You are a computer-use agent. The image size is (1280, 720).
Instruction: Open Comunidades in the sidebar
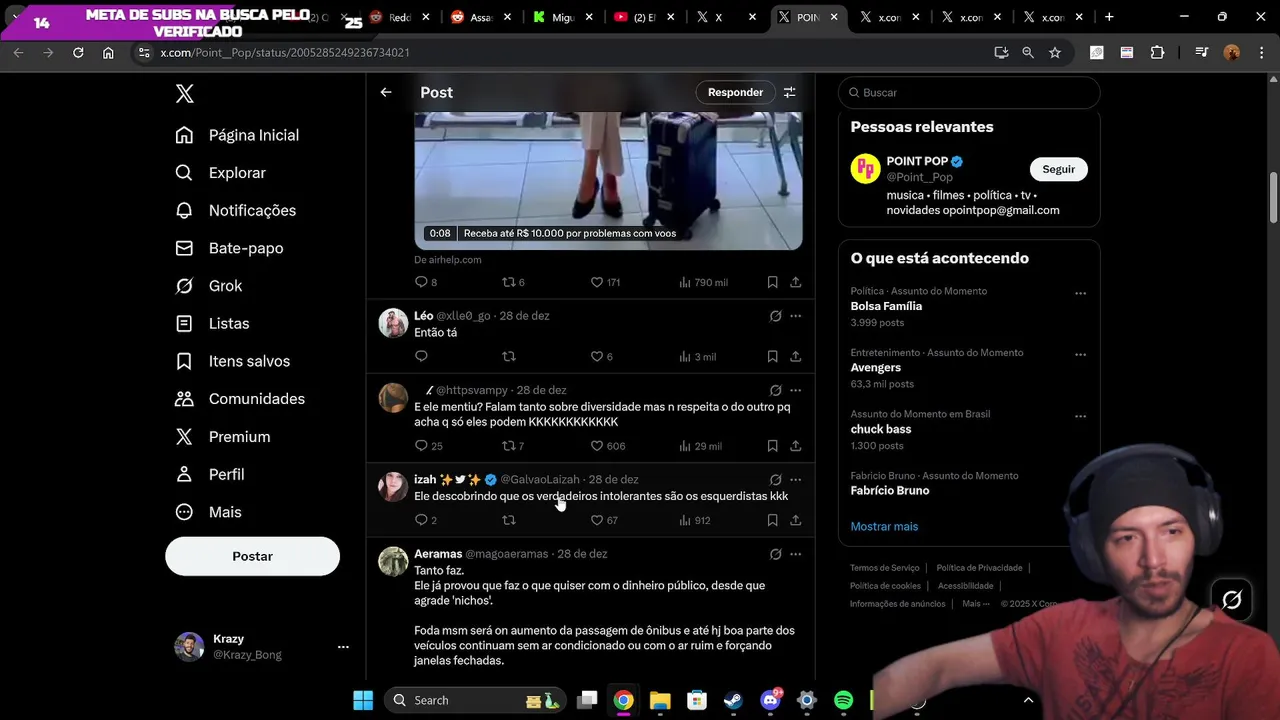[x=240, y=399]
